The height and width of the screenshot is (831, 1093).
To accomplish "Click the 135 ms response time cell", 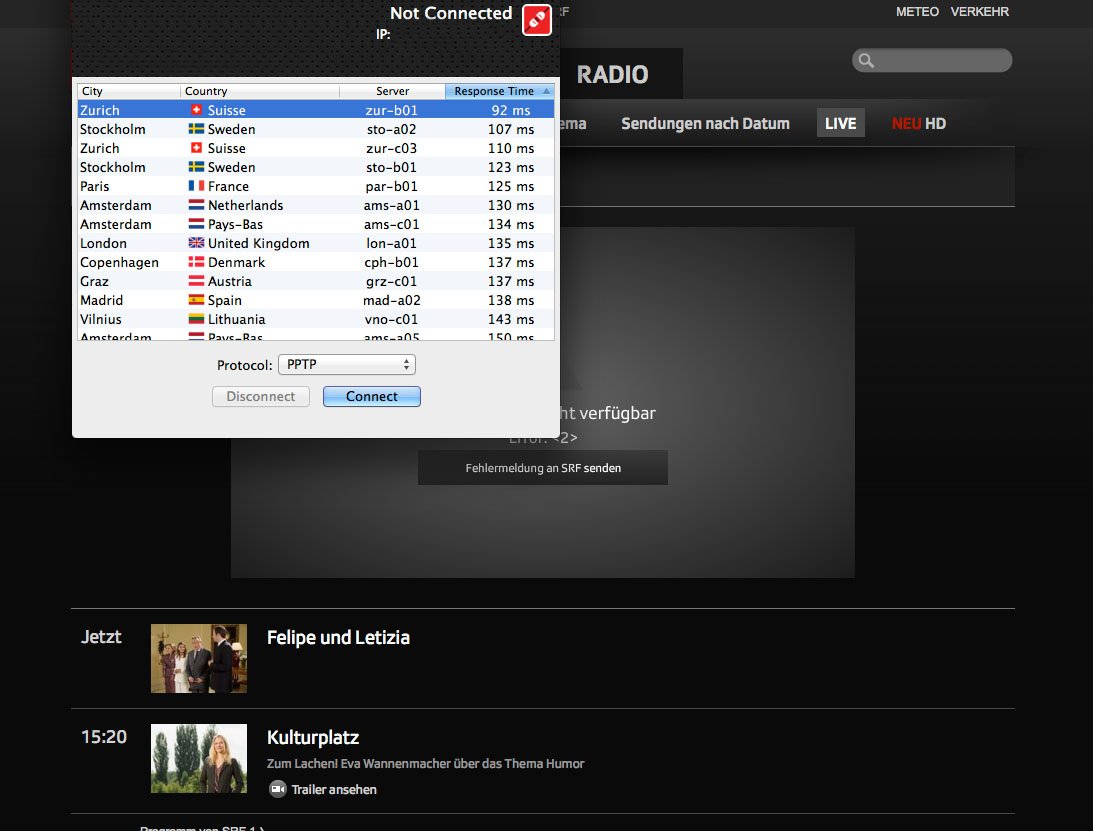I will 511,243.
